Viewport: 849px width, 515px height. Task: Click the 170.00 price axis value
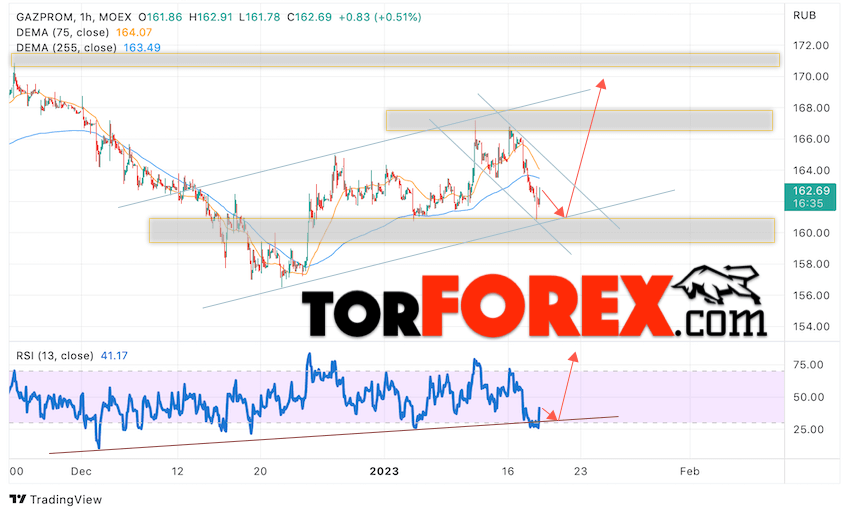point(811,76)
